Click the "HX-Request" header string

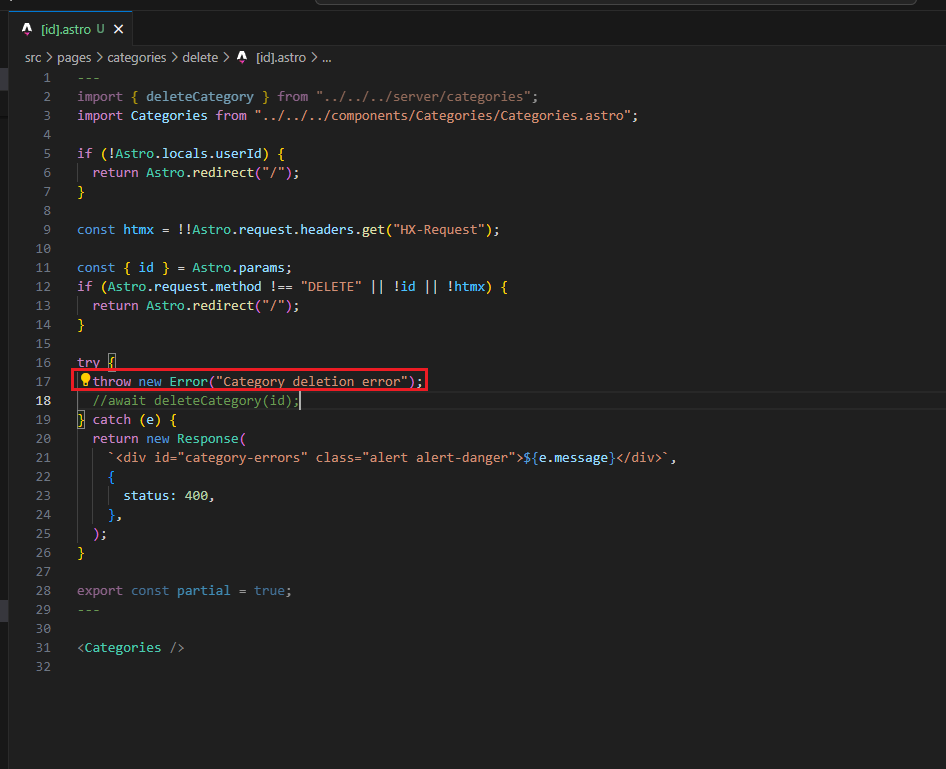coord(439,230)
